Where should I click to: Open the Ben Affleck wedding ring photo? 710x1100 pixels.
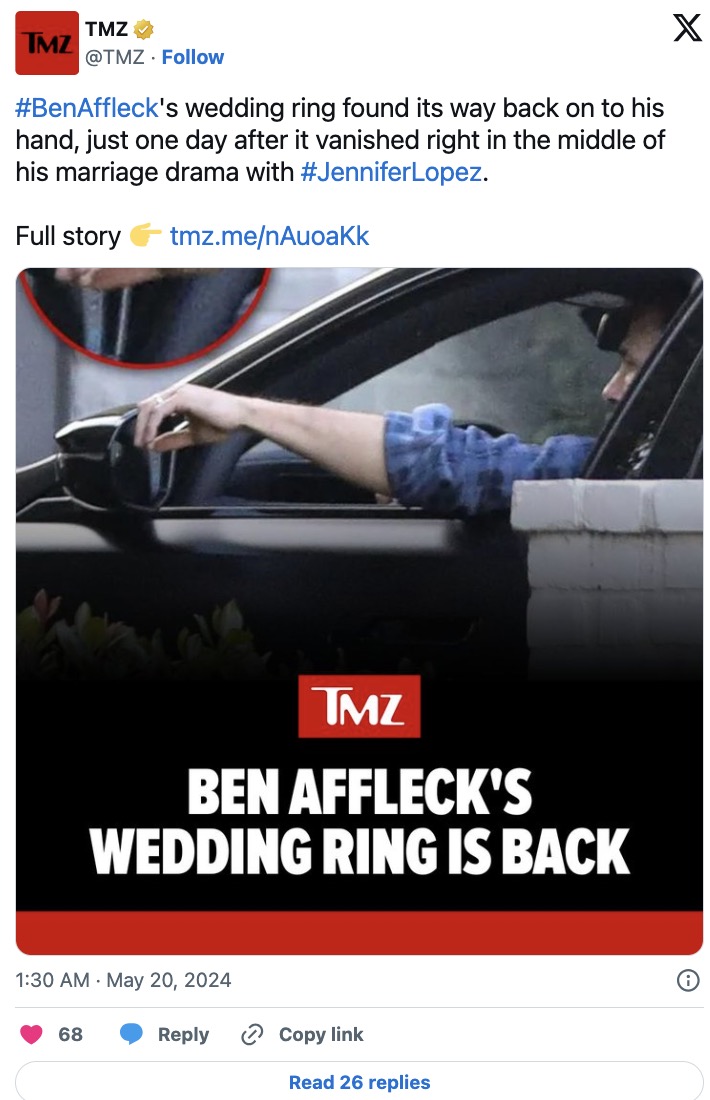[x=359, y=611]
